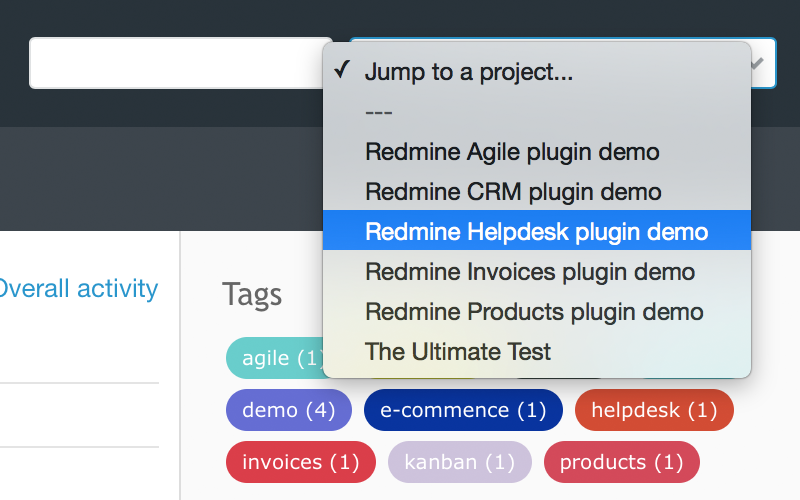Collapse the project jump dropdown via its chevron

[x=759, y=63]
